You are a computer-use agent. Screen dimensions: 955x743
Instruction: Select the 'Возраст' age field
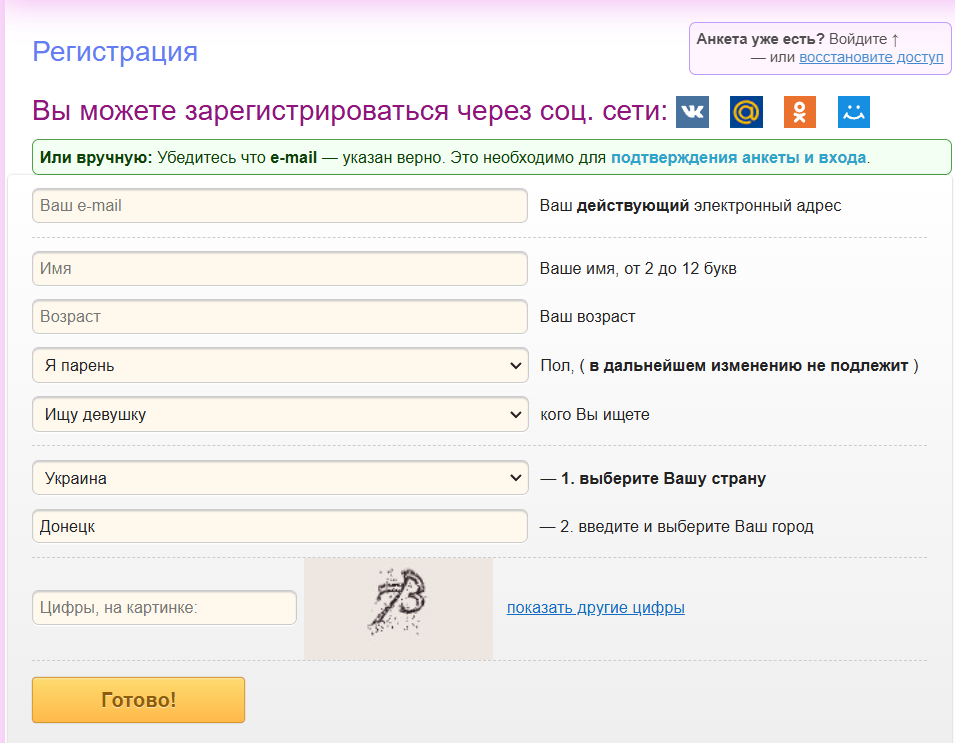click(279, 317)
